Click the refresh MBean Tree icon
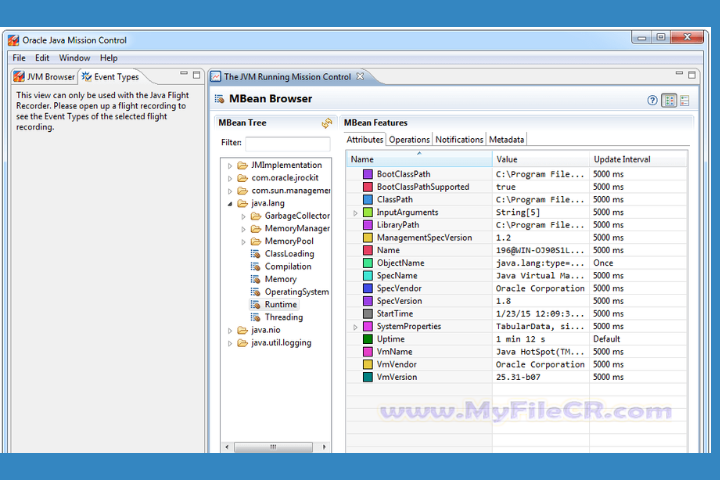Screen dimensions: 720x480 pyautogui.click(x=326, y=123)
